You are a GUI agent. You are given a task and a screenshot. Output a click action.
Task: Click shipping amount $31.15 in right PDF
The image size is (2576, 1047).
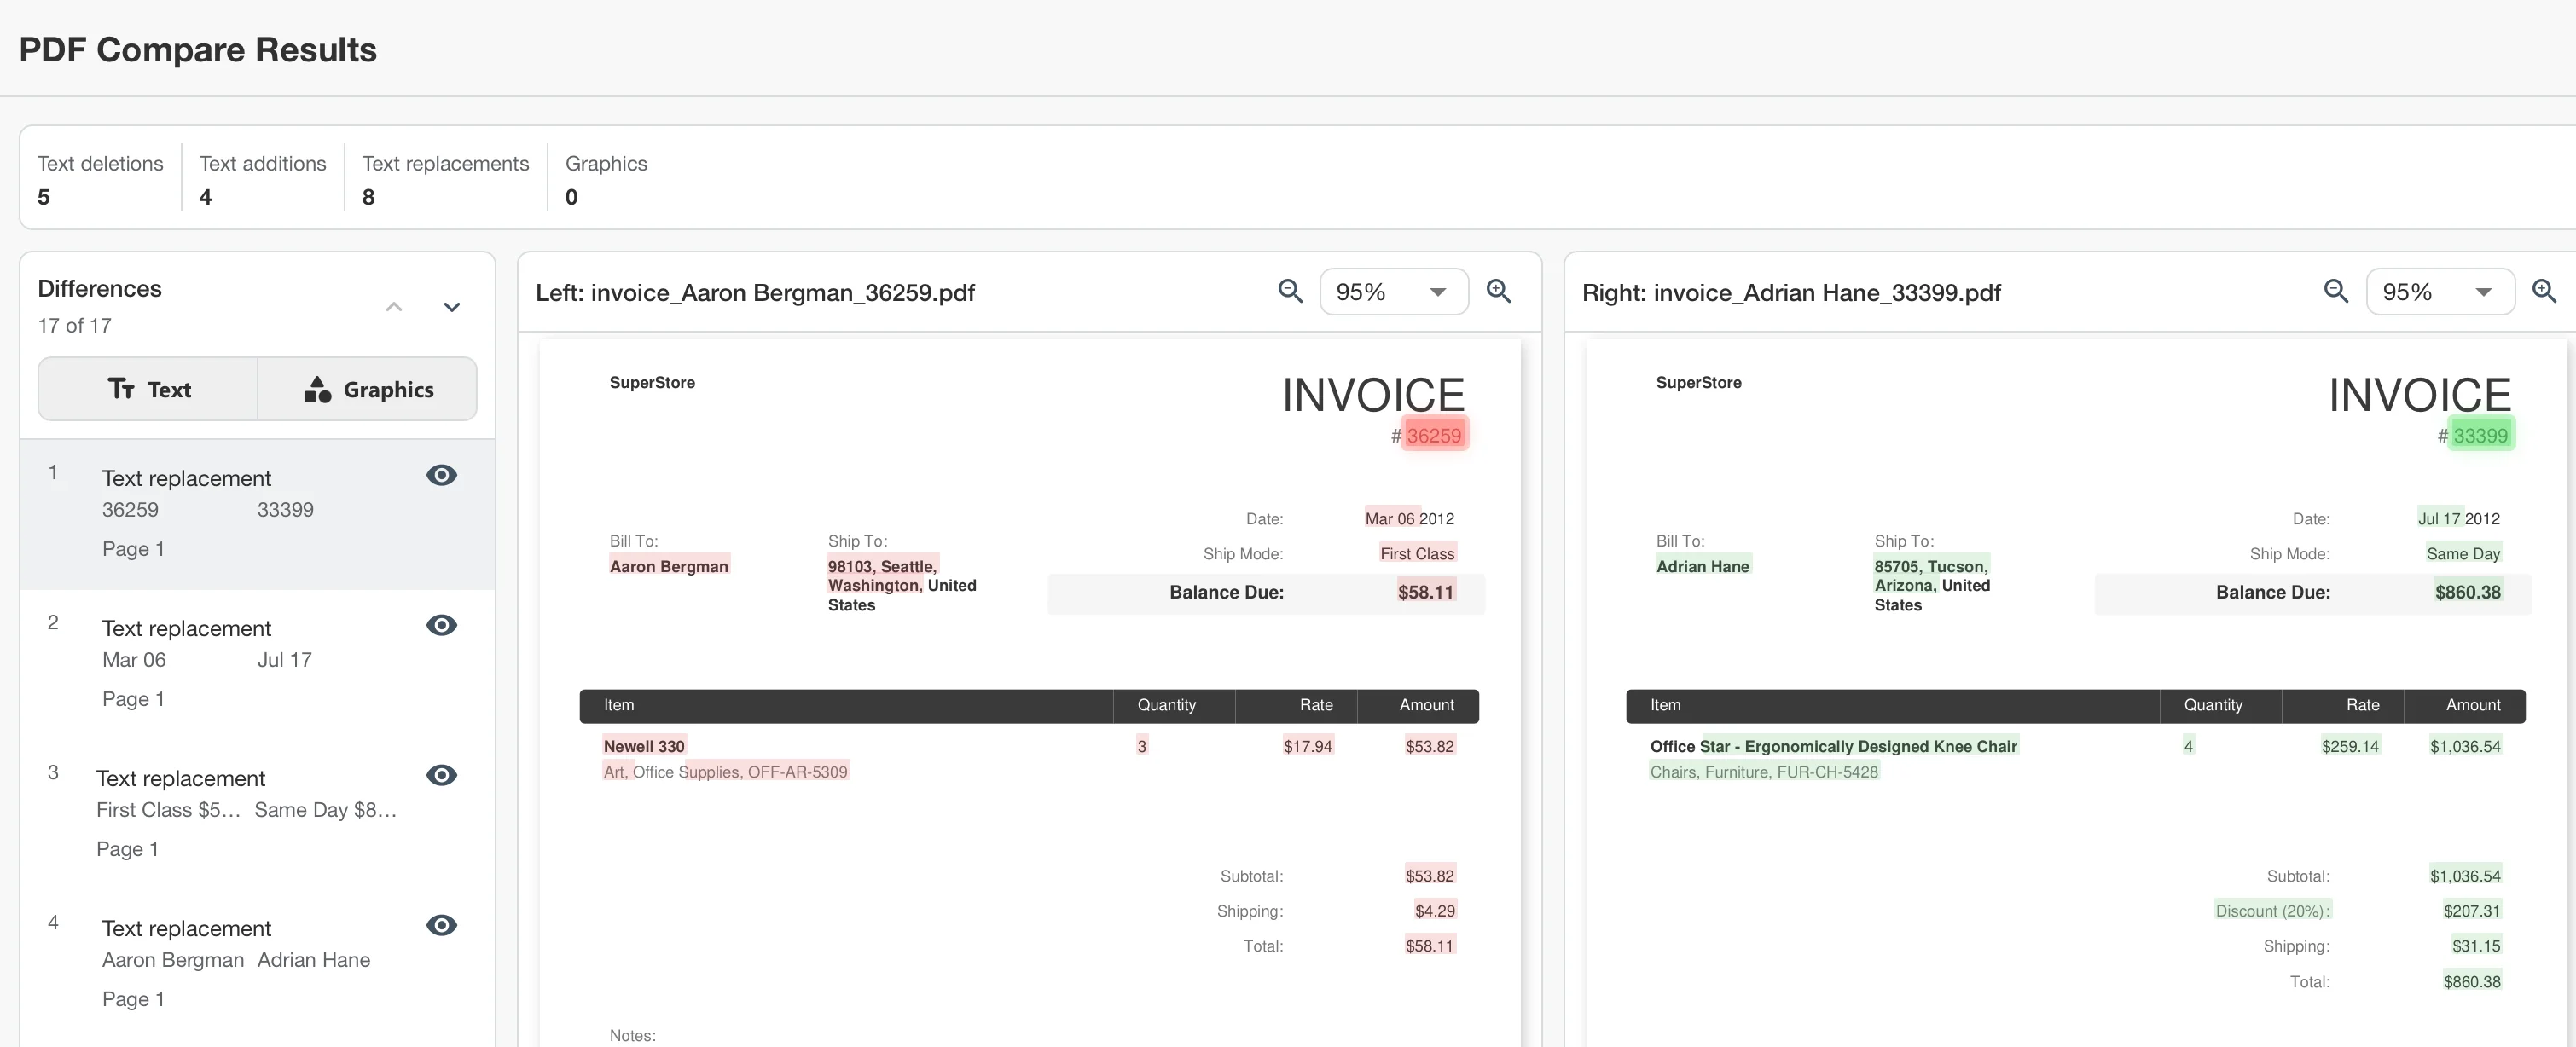tap(2475, 946)
